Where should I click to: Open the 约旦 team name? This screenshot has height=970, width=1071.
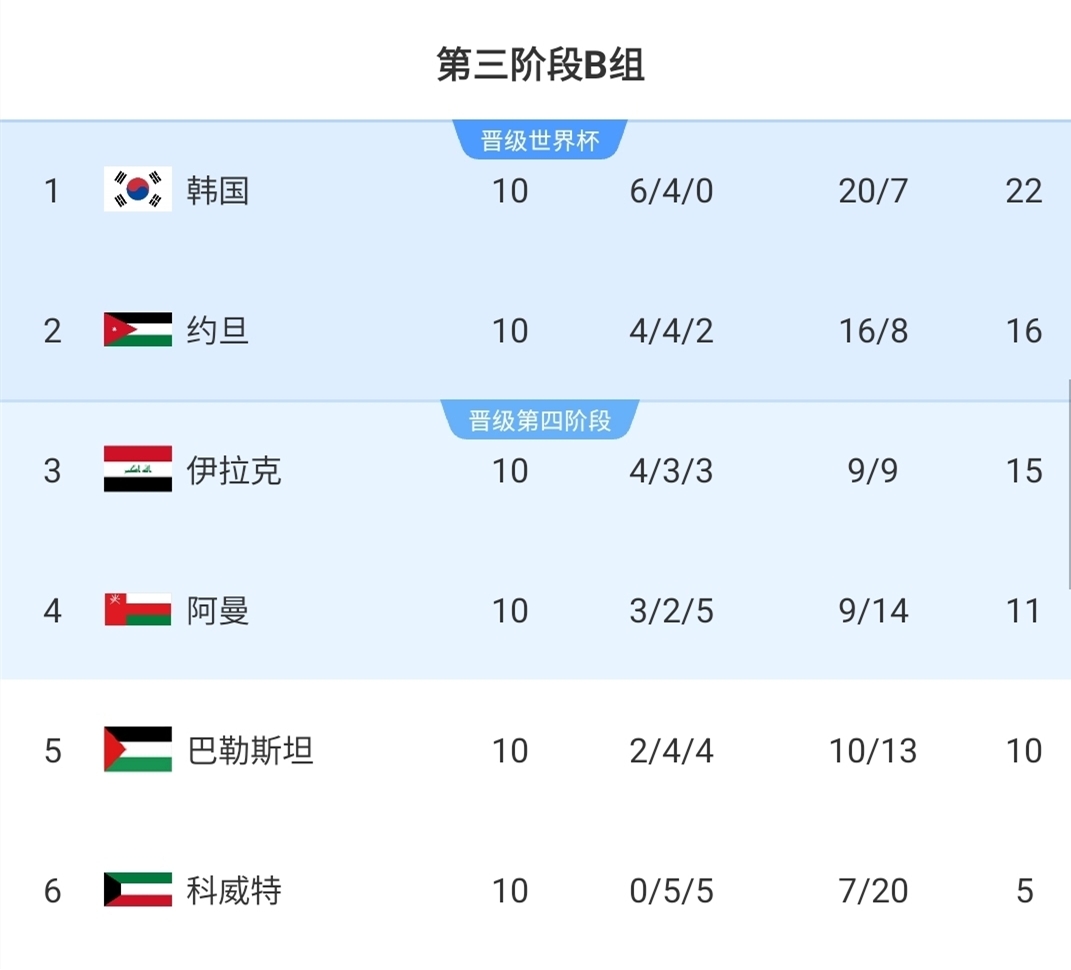218,330
